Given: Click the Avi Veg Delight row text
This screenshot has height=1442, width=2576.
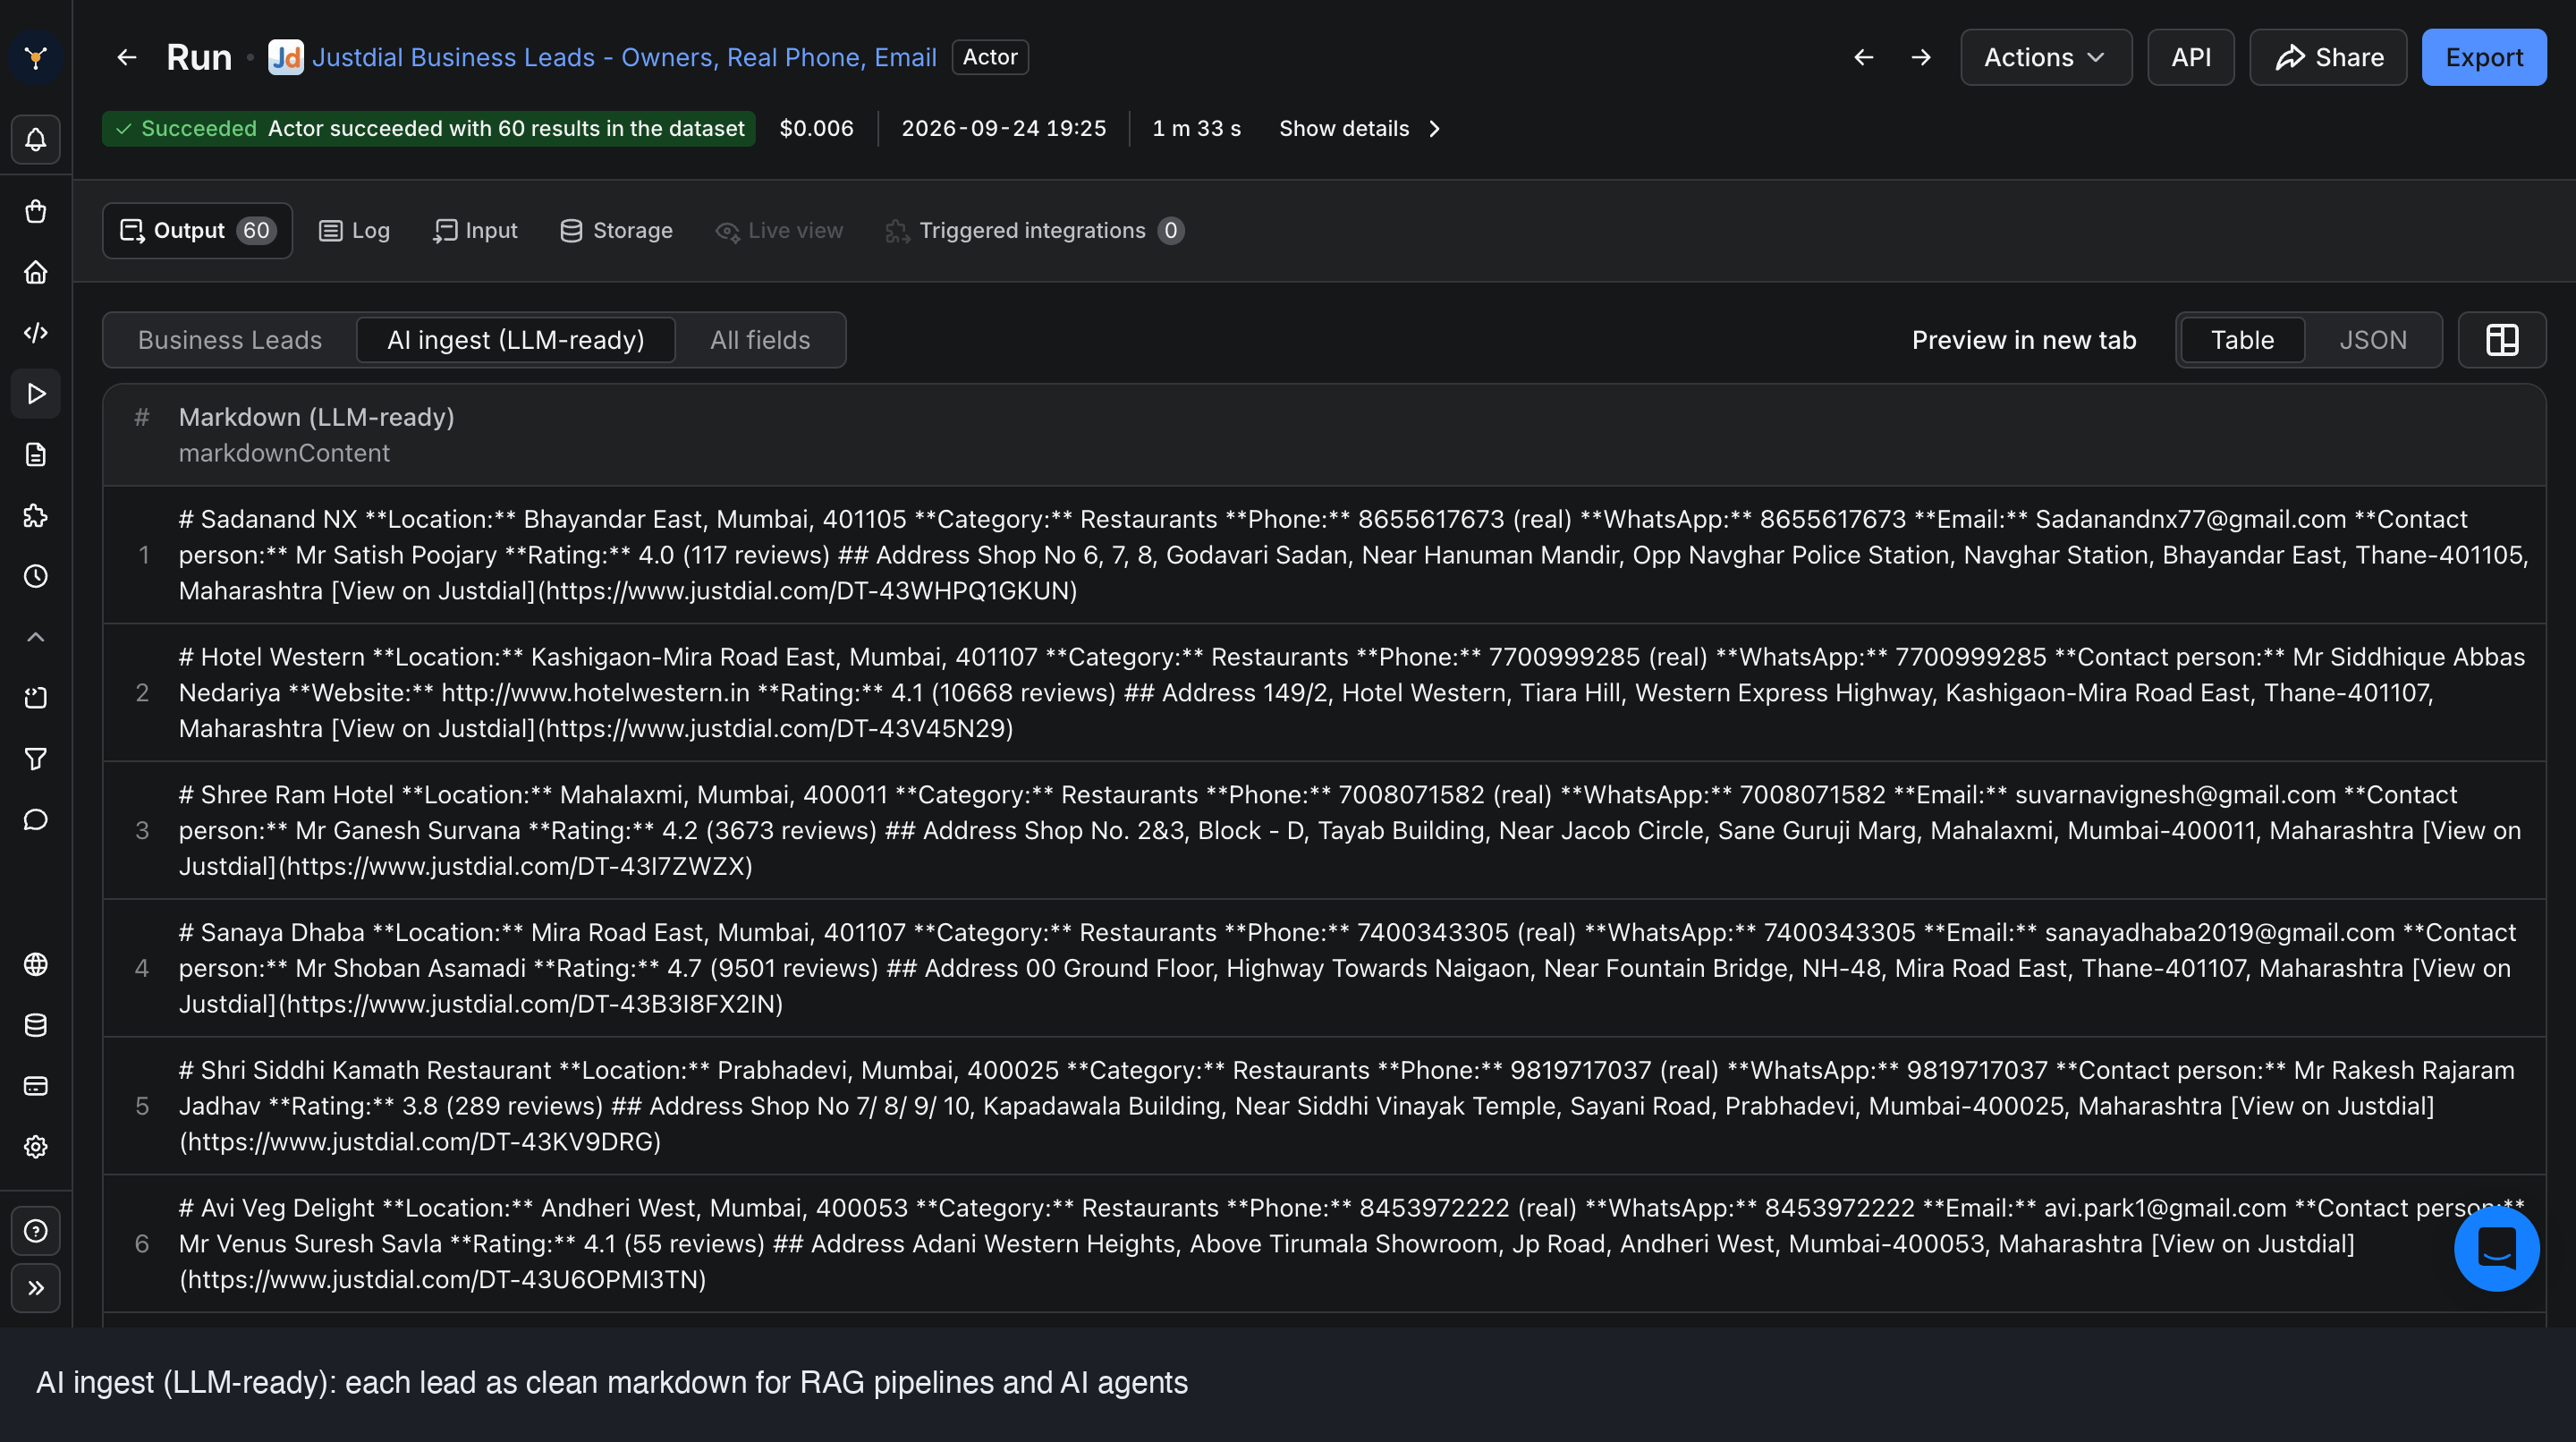Looking at the screenshot, I should tap(1351, 1243).
